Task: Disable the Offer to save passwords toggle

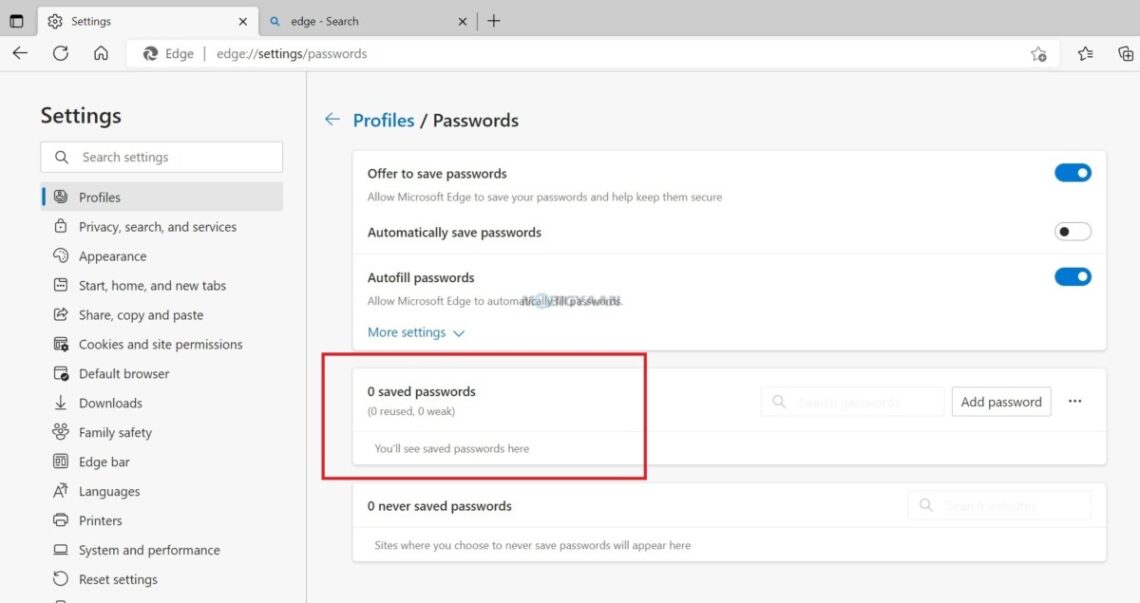Action: coord(1072,172)
